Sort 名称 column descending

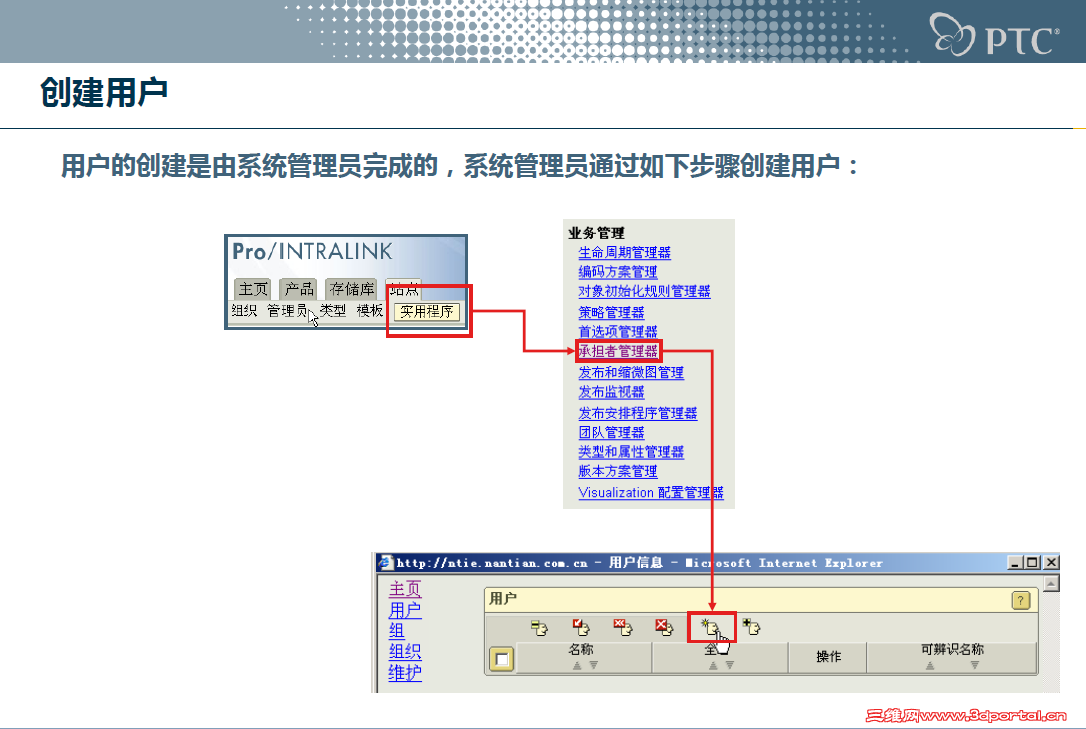pos(594,665)
